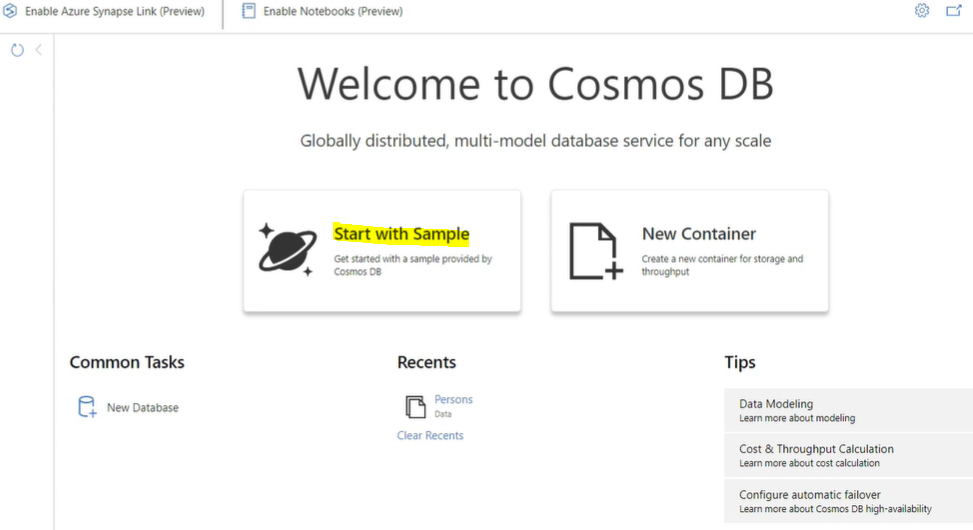The image size is (973, 530).
Task: Click the planet icon on Start with Sample
Action: [287, 249]
